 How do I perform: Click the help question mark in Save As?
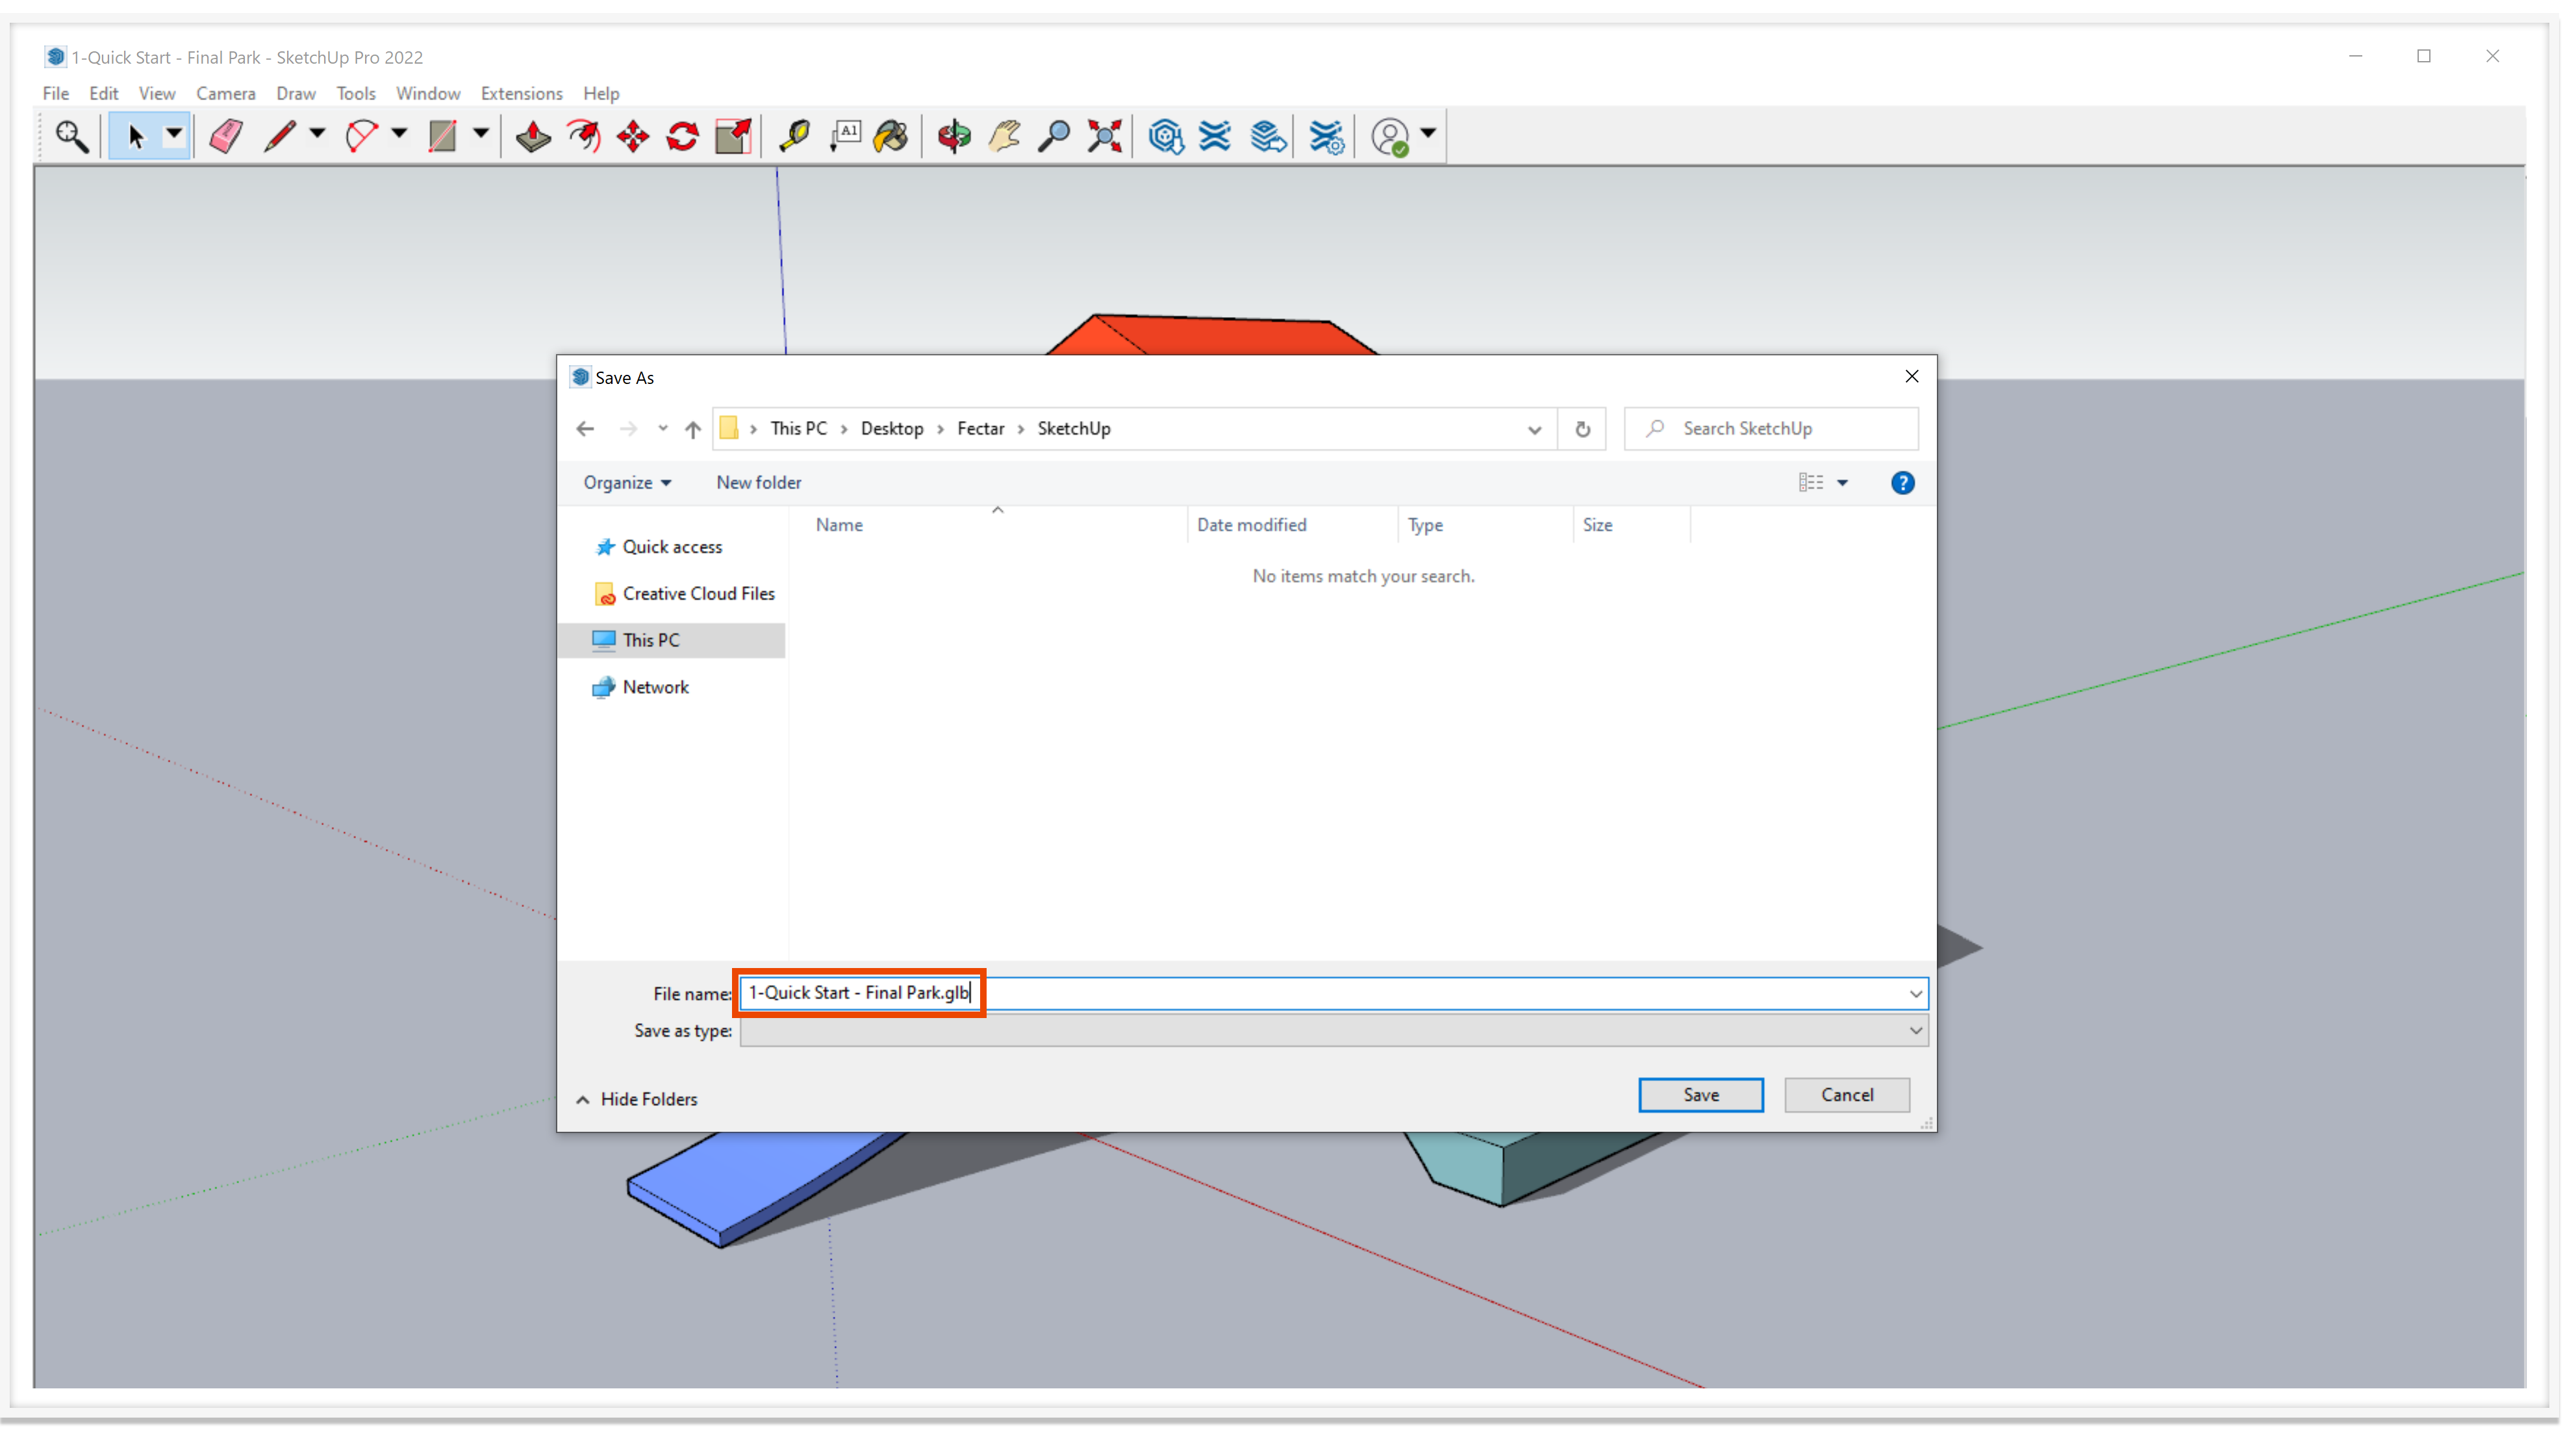pos(1902,483)
